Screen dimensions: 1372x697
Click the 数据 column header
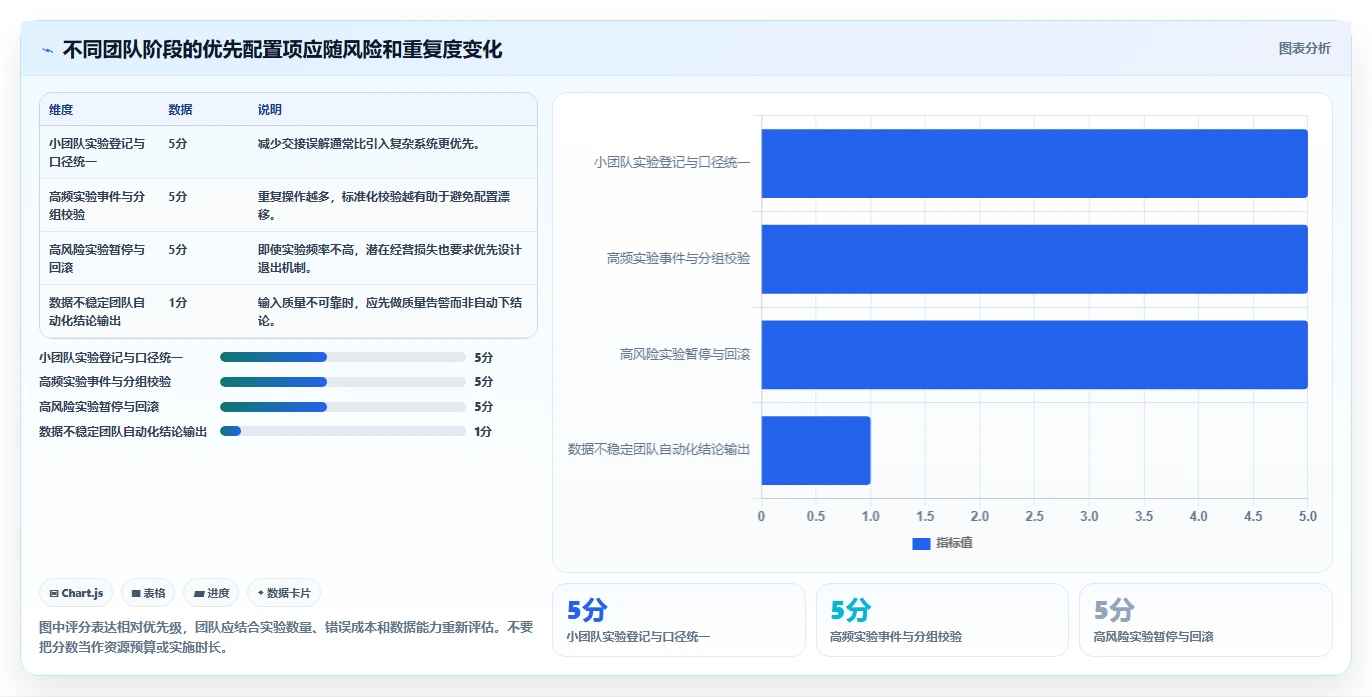180,110
